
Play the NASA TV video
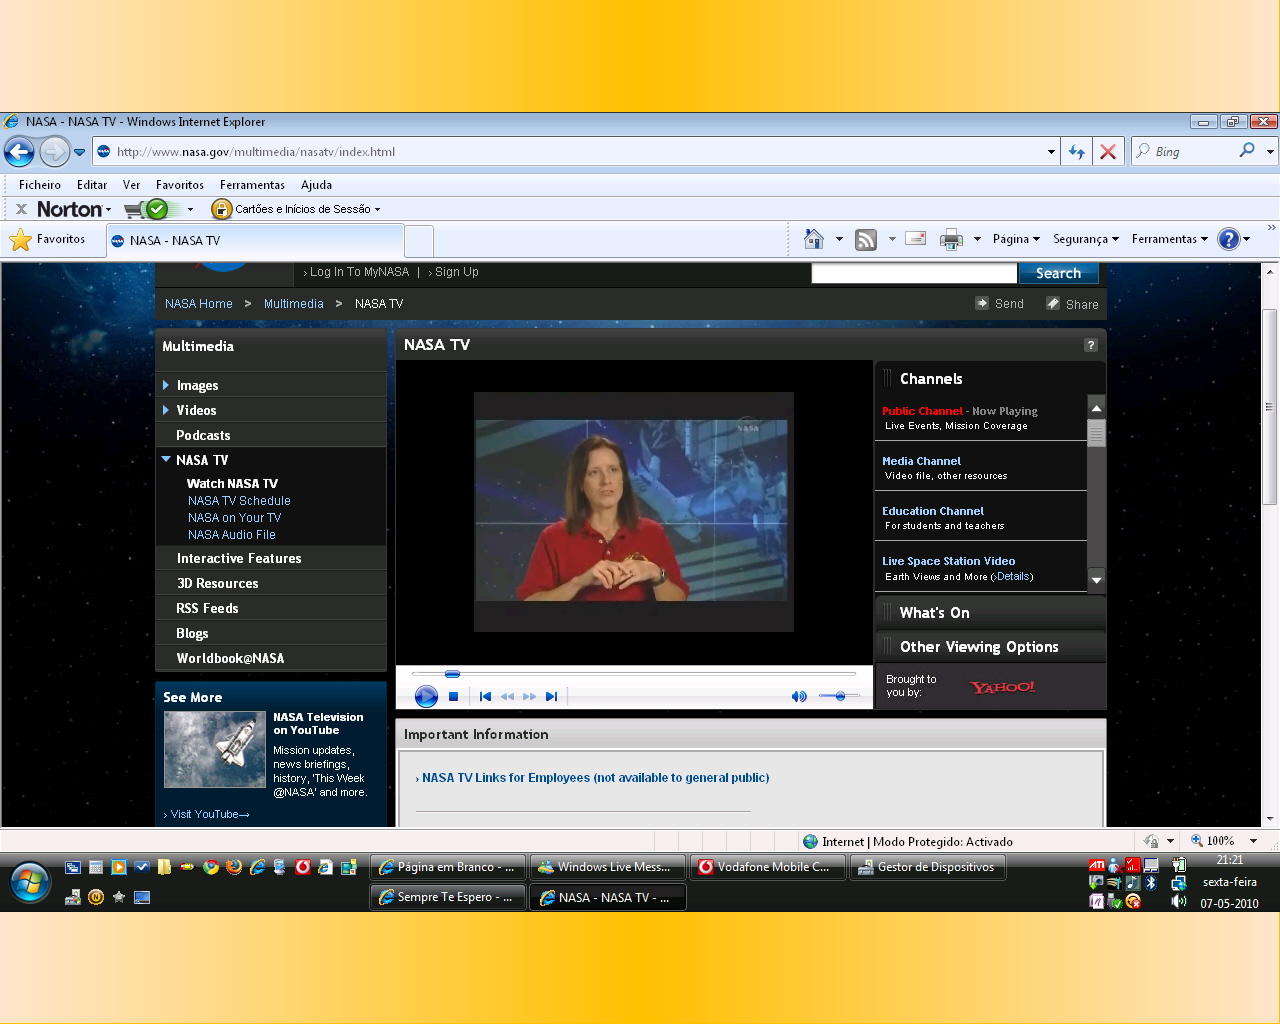(426, 696)
